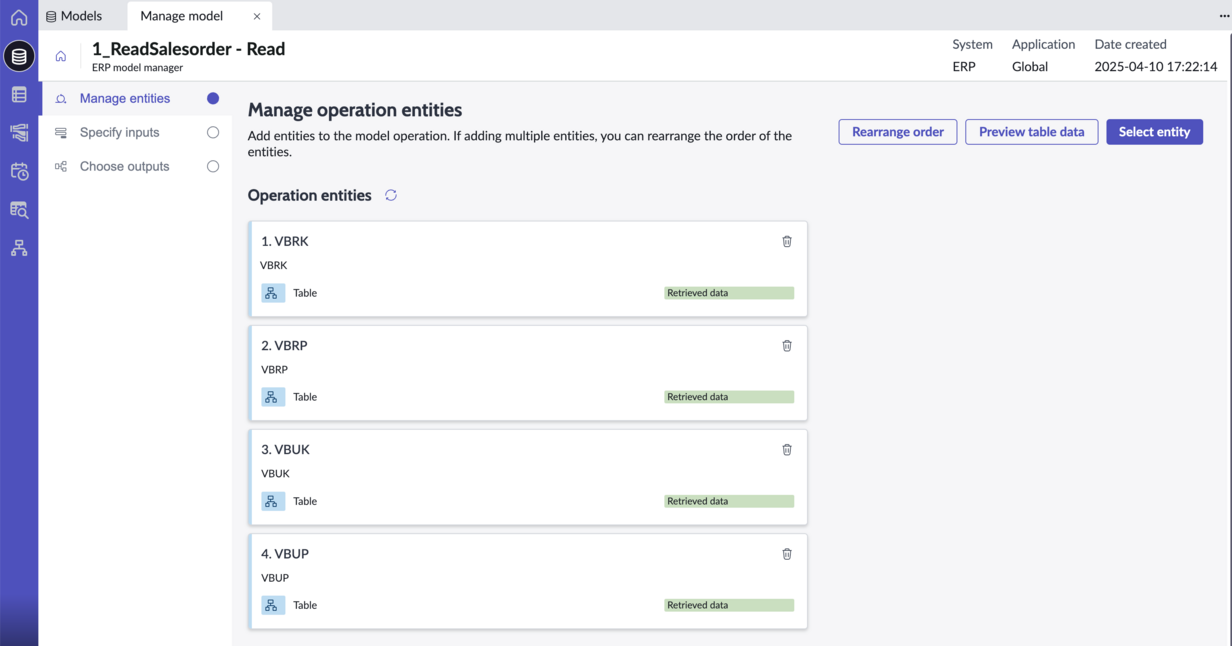Screen dimensions: 1232x646
Task: Click the System value 'ERP'
Action: [x=964, y=67]
